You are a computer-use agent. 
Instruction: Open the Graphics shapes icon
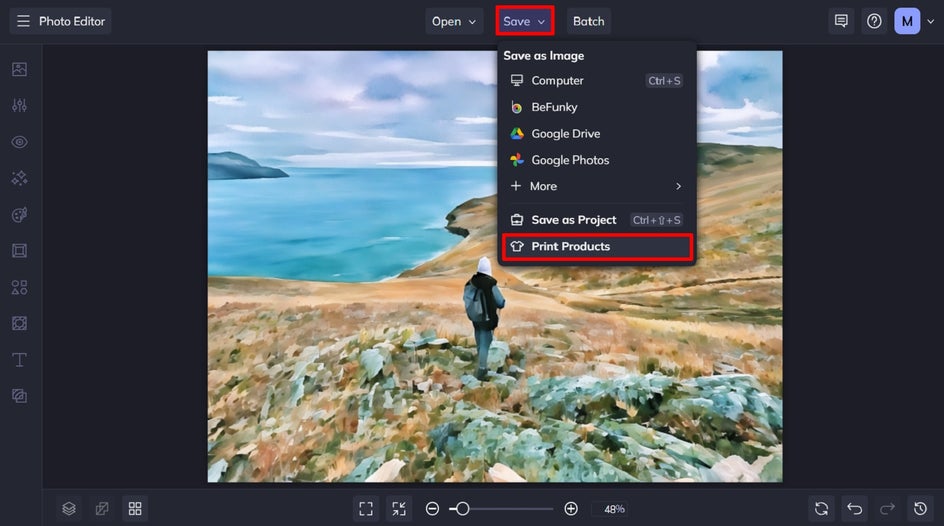(x=19, y=287)
